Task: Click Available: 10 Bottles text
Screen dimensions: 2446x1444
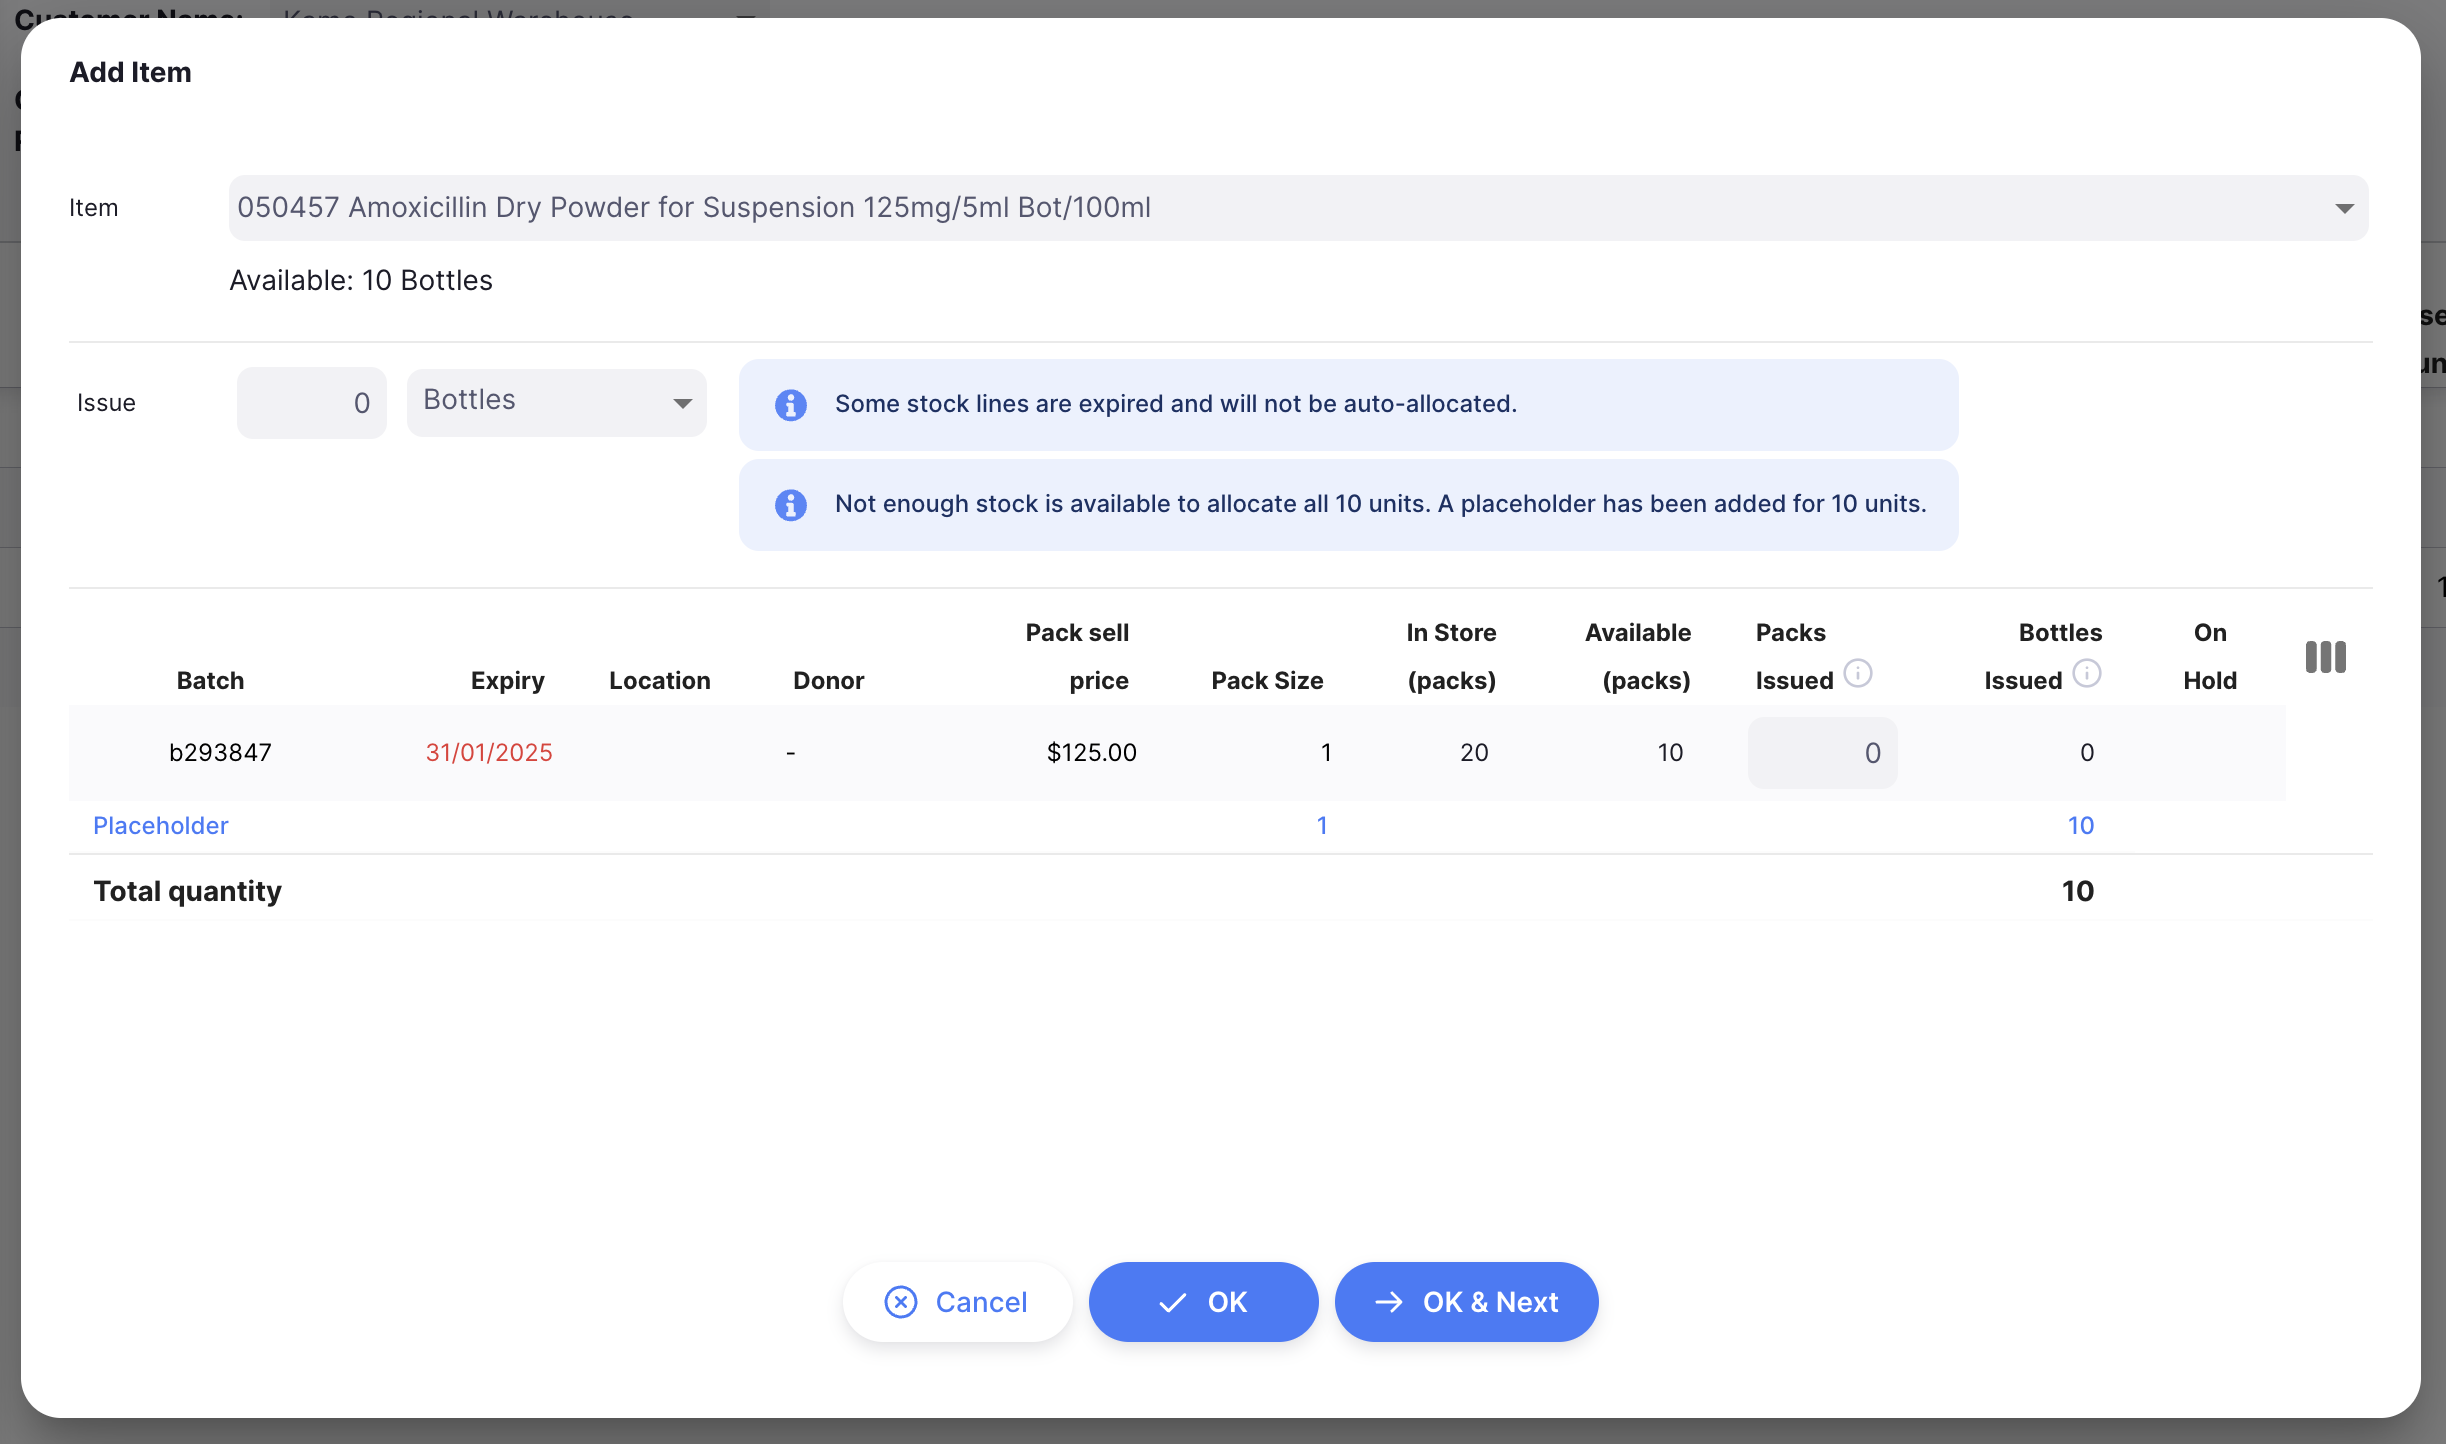Action: coord(361,280)
